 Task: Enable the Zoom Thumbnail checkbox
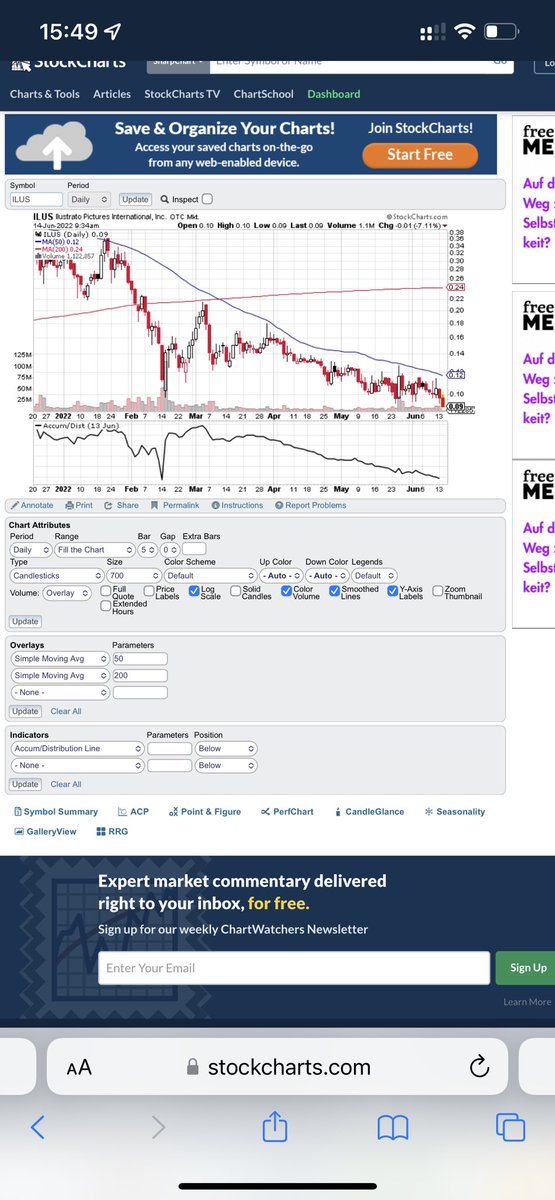click(438, 590)
